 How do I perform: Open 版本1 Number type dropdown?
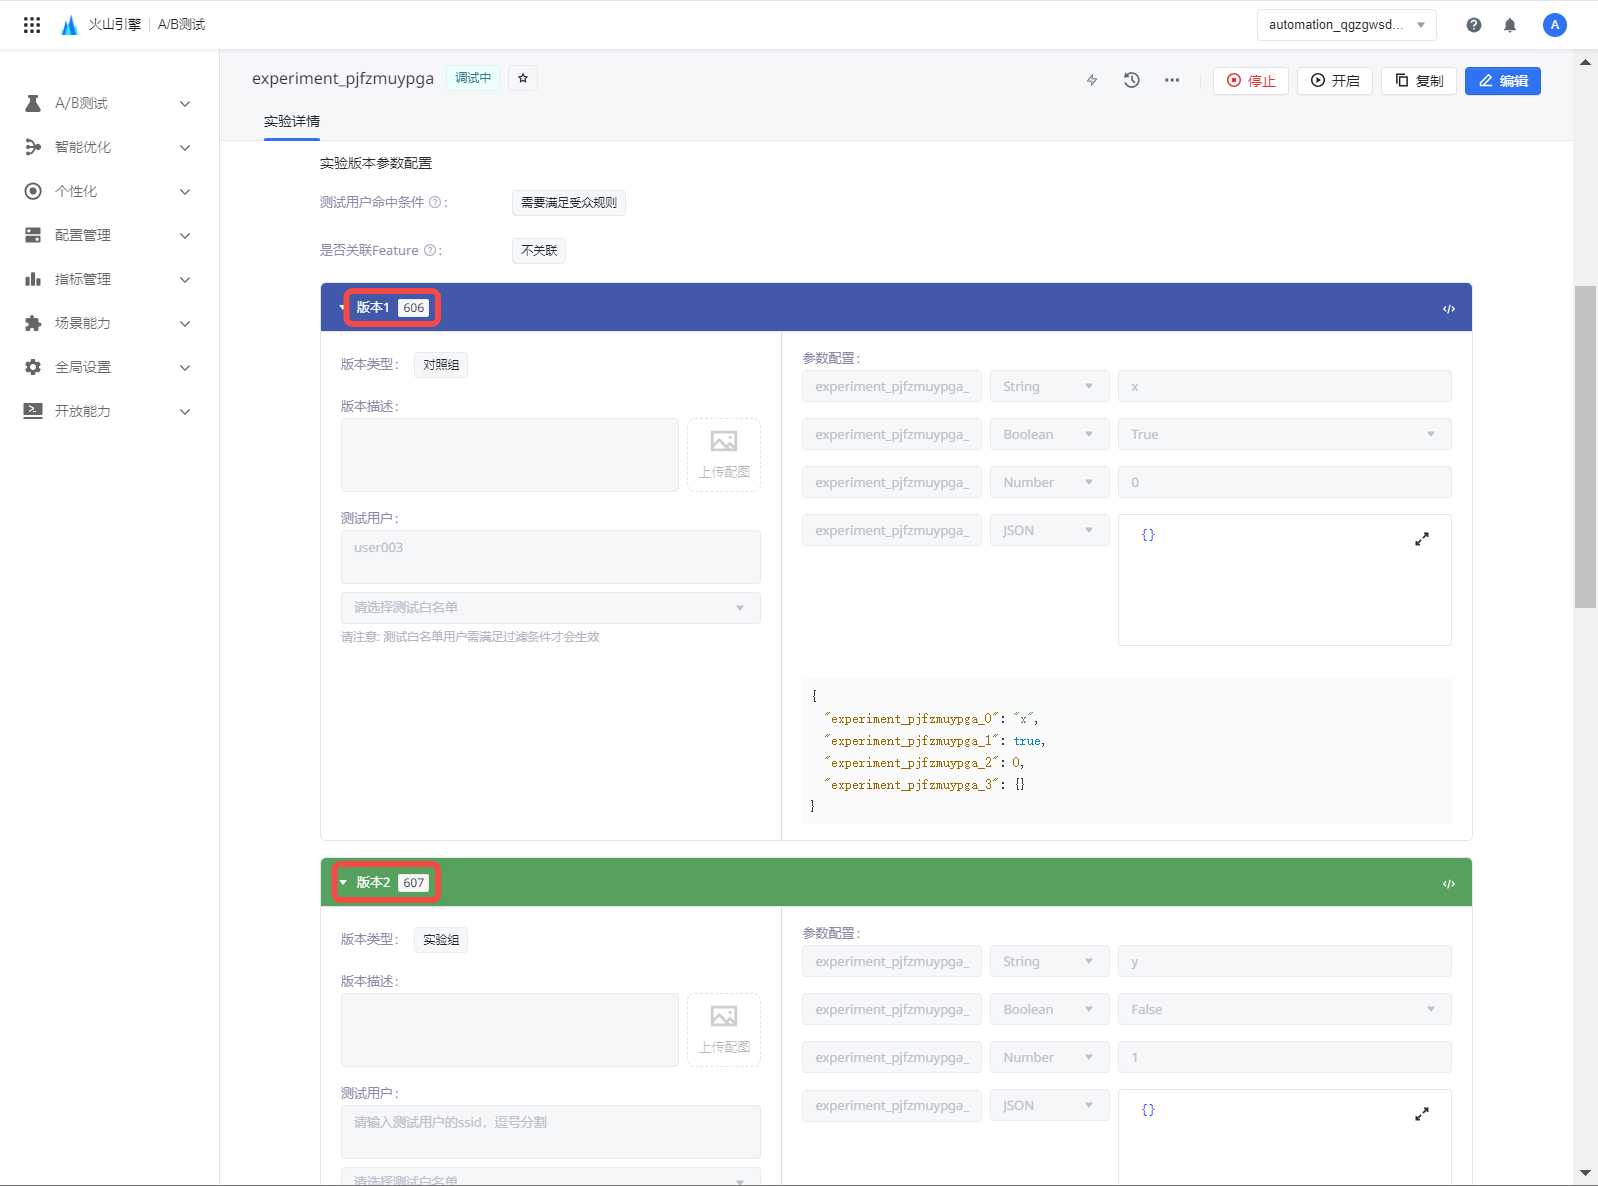pyautogui.click(x=1049, y=482)
